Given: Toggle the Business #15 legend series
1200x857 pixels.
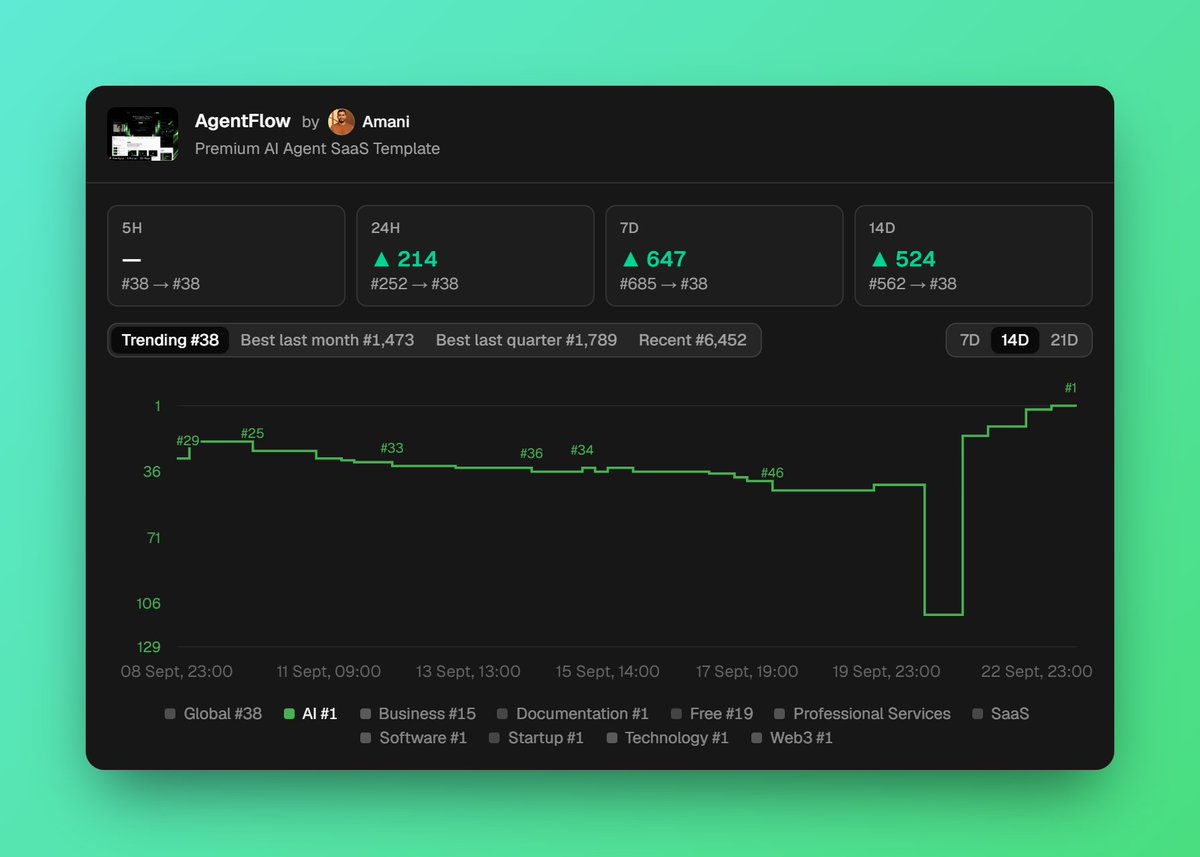Looking at the screenshot, I should [418, 714].
